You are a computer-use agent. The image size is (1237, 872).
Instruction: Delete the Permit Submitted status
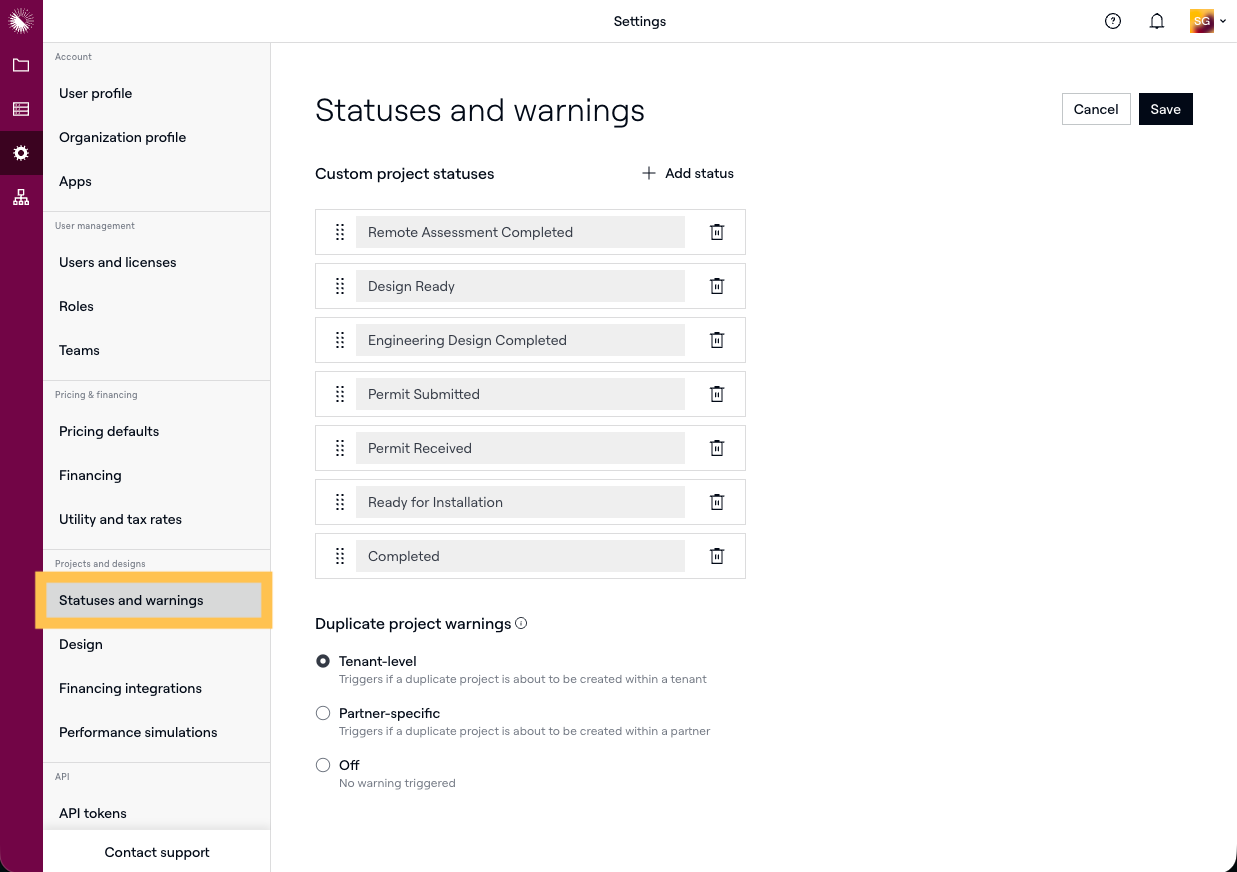[717, 394]
